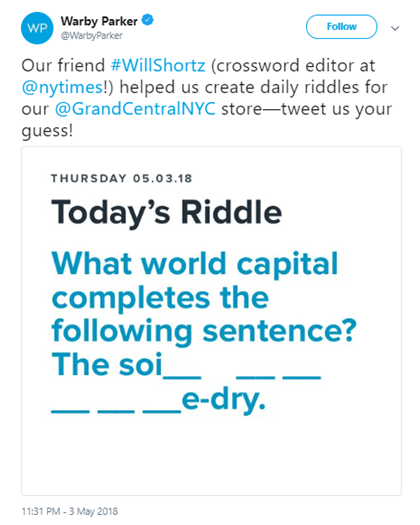This screenshot has width=420, height=525.
Task: Follow the Warby Parker account
Action: 341,27
